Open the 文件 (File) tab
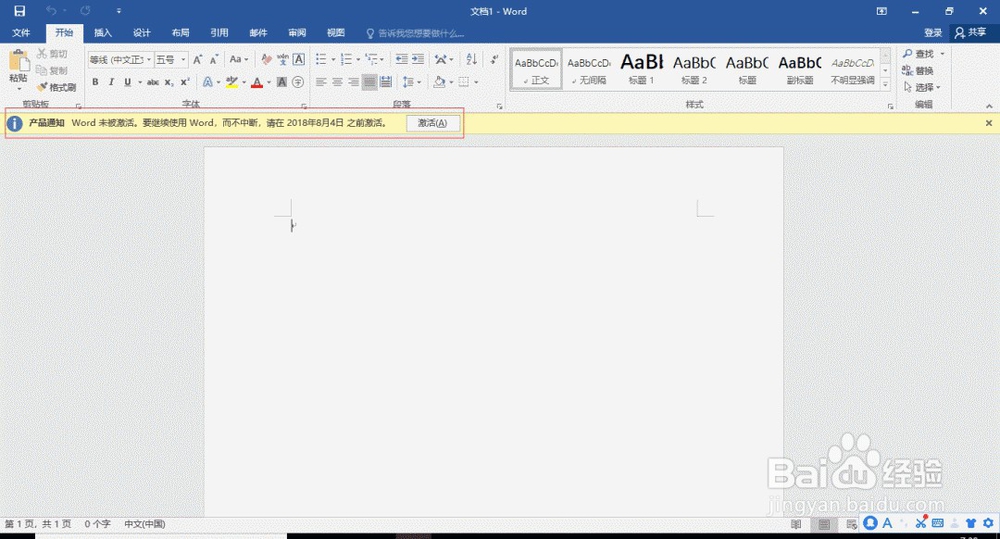 click(21, 33)
